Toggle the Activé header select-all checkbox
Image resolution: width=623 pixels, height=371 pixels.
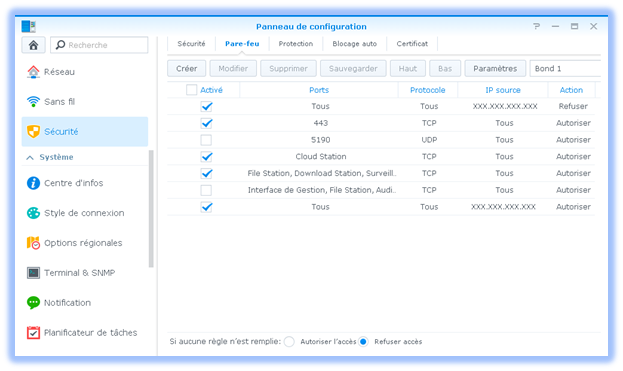coord(192,90)
